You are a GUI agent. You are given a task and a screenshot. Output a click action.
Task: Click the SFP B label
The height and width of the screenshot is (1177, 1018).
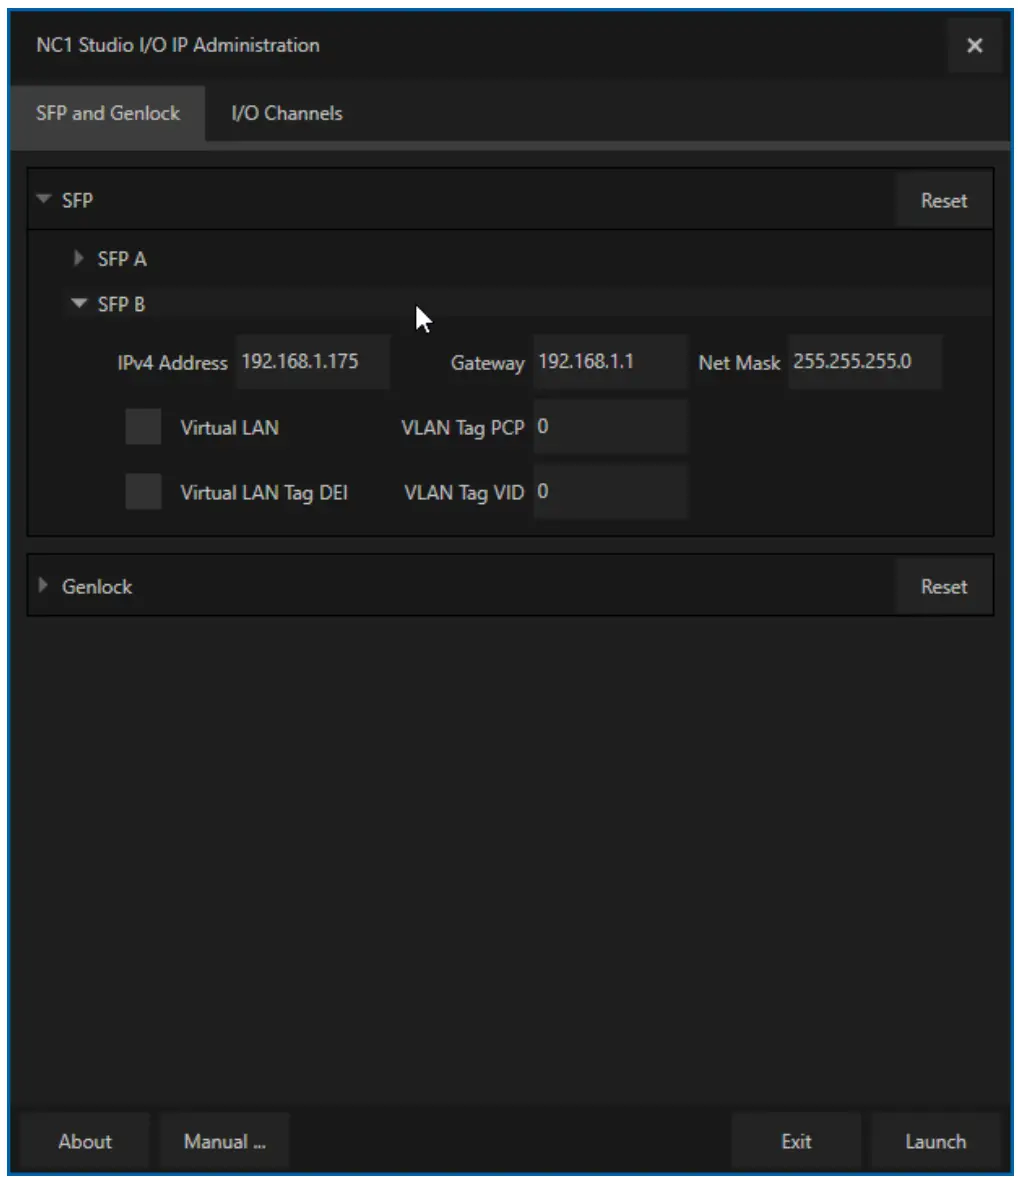pos(121,304)
